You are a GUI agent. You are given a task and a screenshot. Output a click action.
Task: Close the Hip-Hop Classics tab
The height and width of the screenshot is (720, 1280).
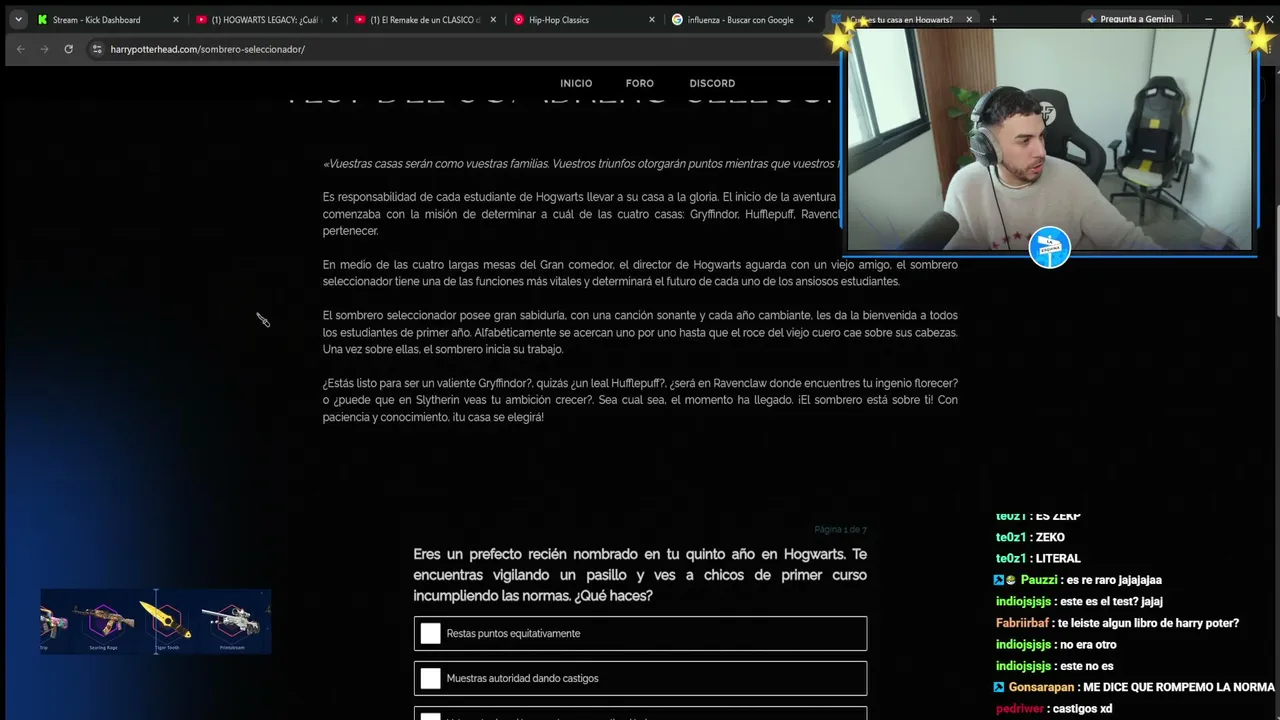[652, 19]
